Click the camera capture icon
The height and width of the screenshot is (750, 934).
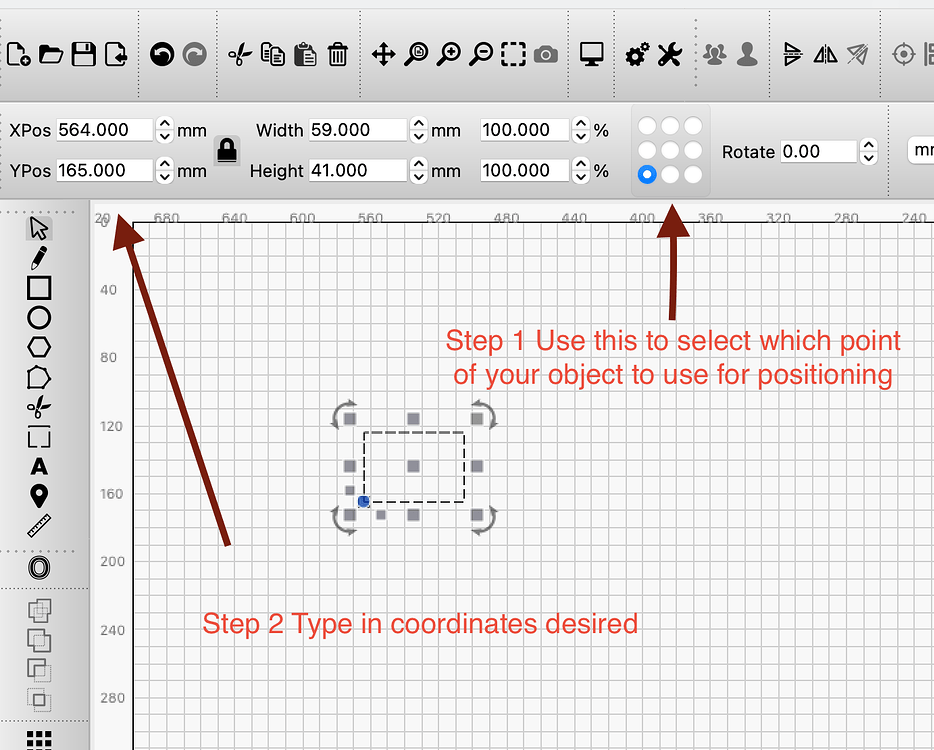point(545,55)
